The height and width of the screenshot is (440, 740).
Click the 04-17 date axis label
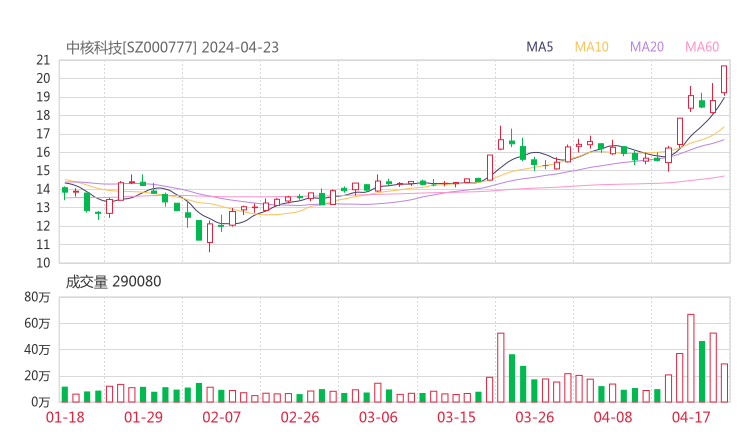click(691, 417)
